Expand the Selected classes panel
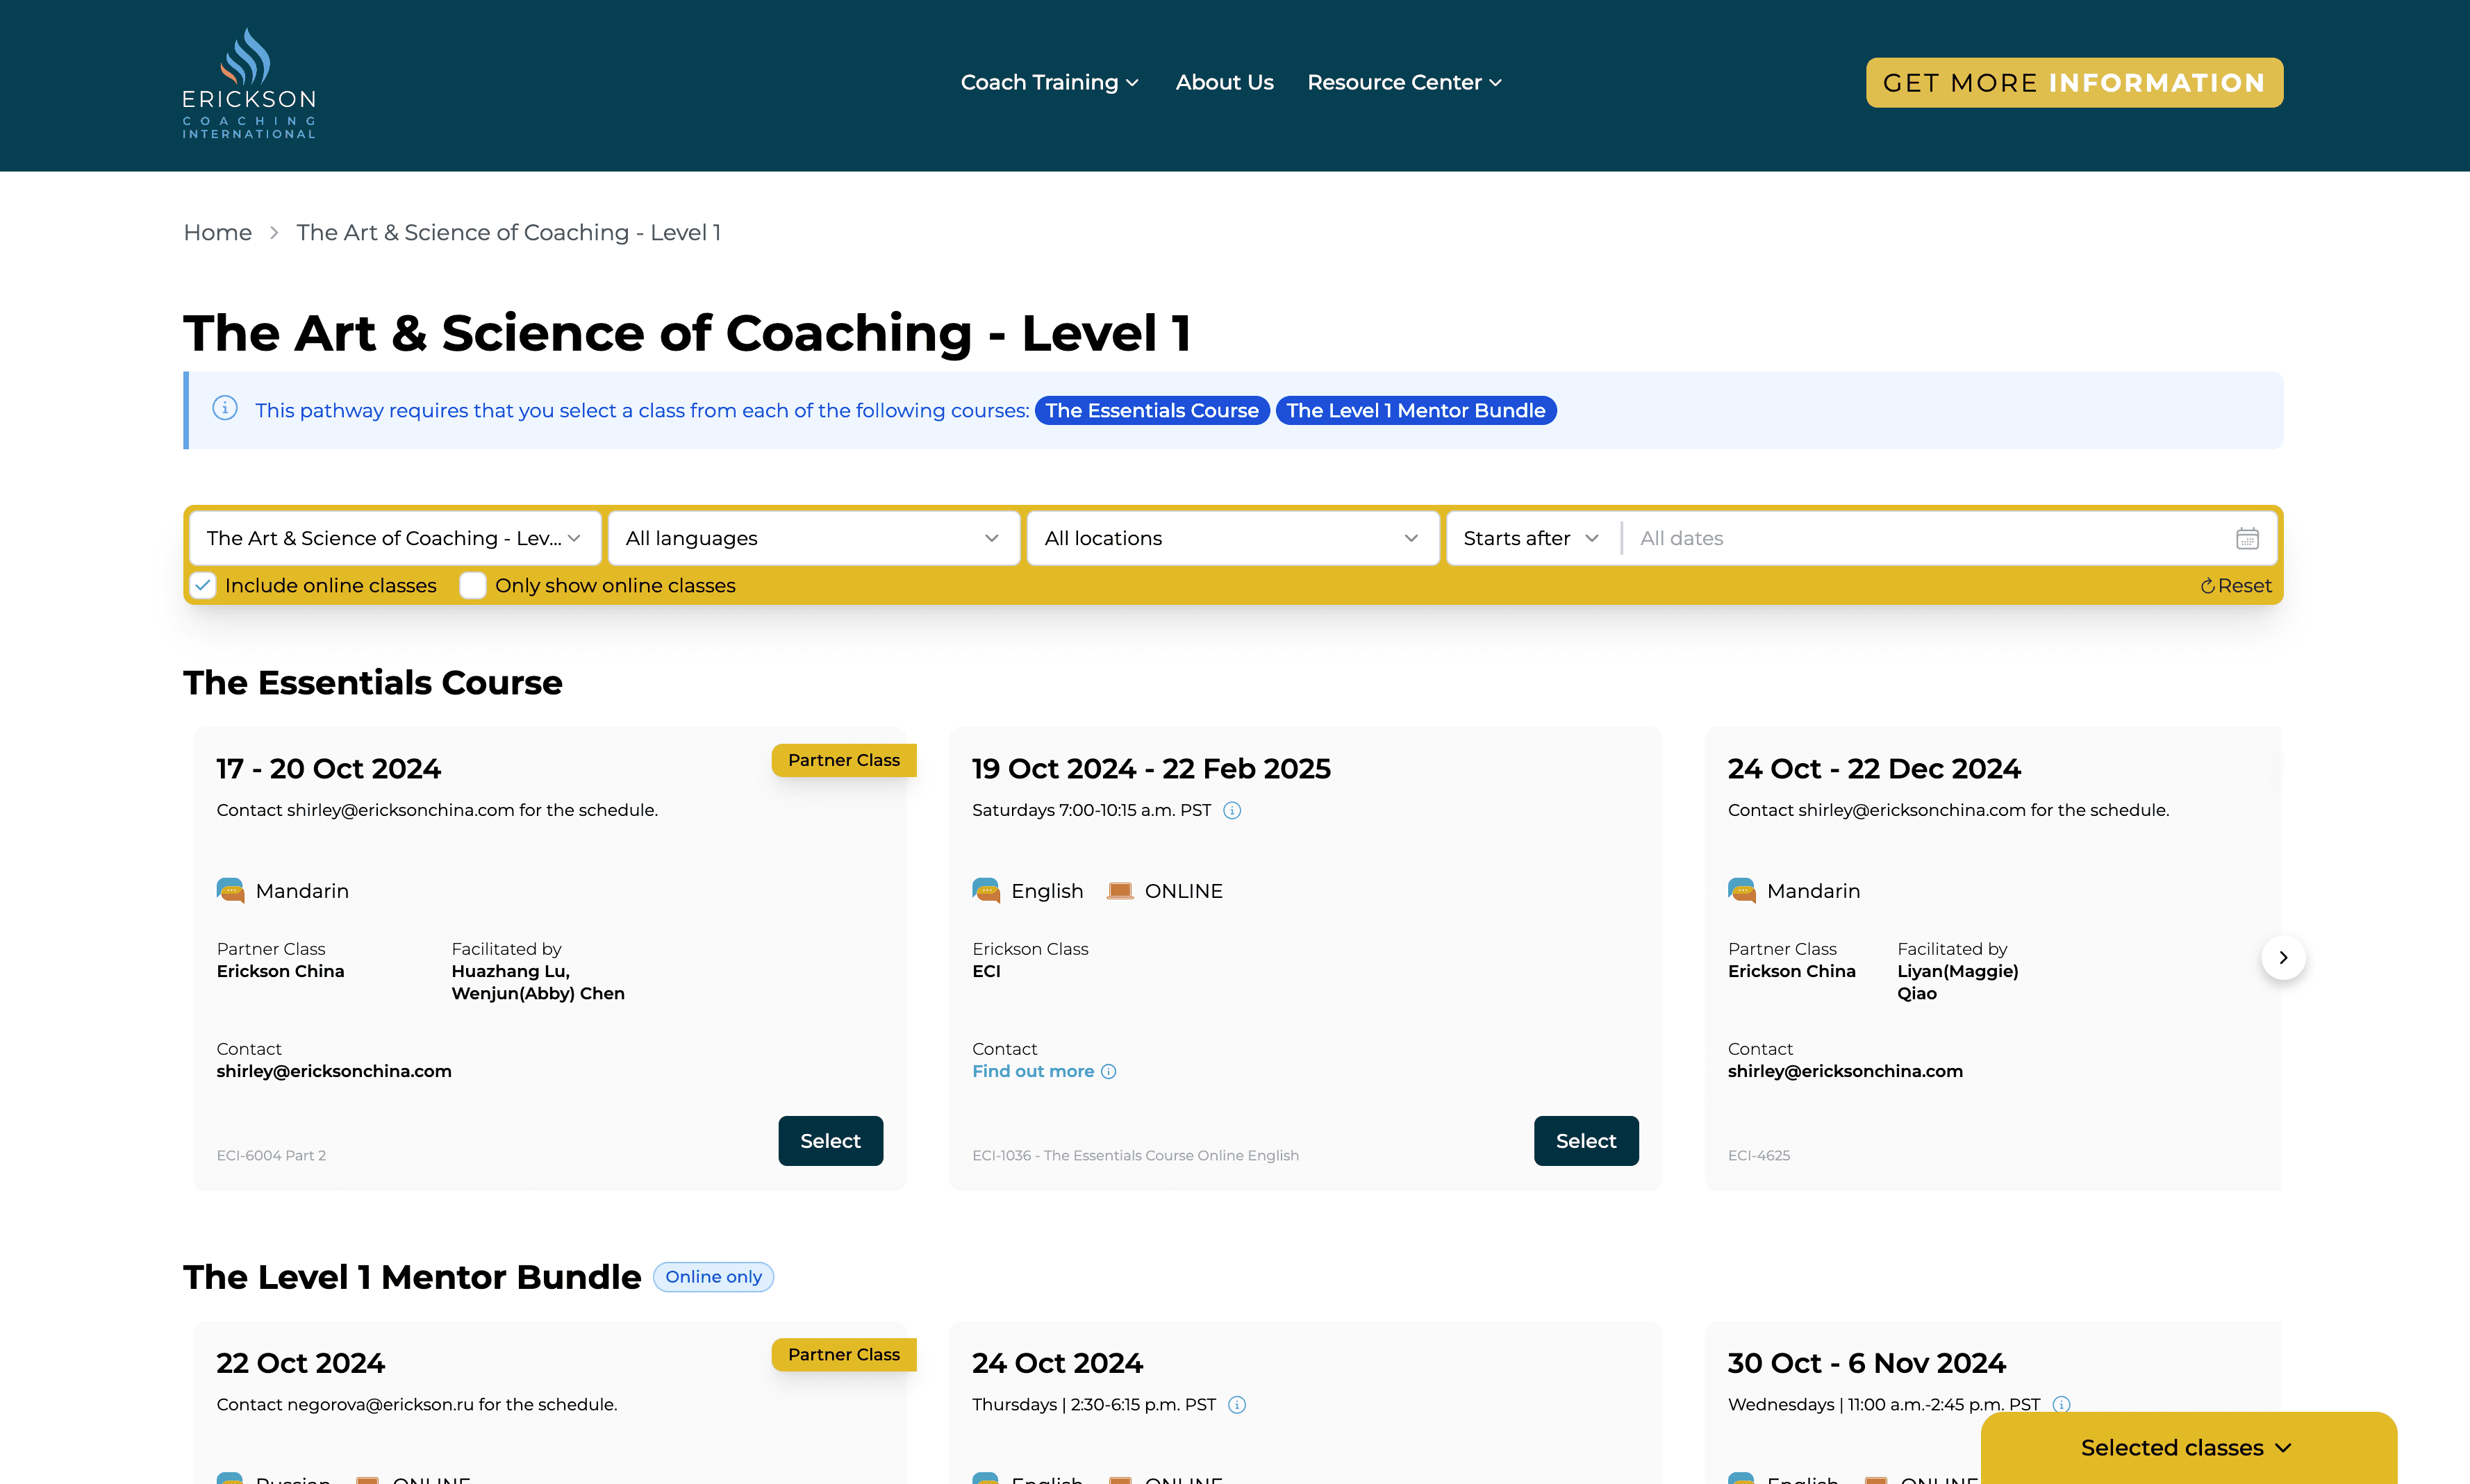This screenshot has height=1484, width=2470. 2188,1447
